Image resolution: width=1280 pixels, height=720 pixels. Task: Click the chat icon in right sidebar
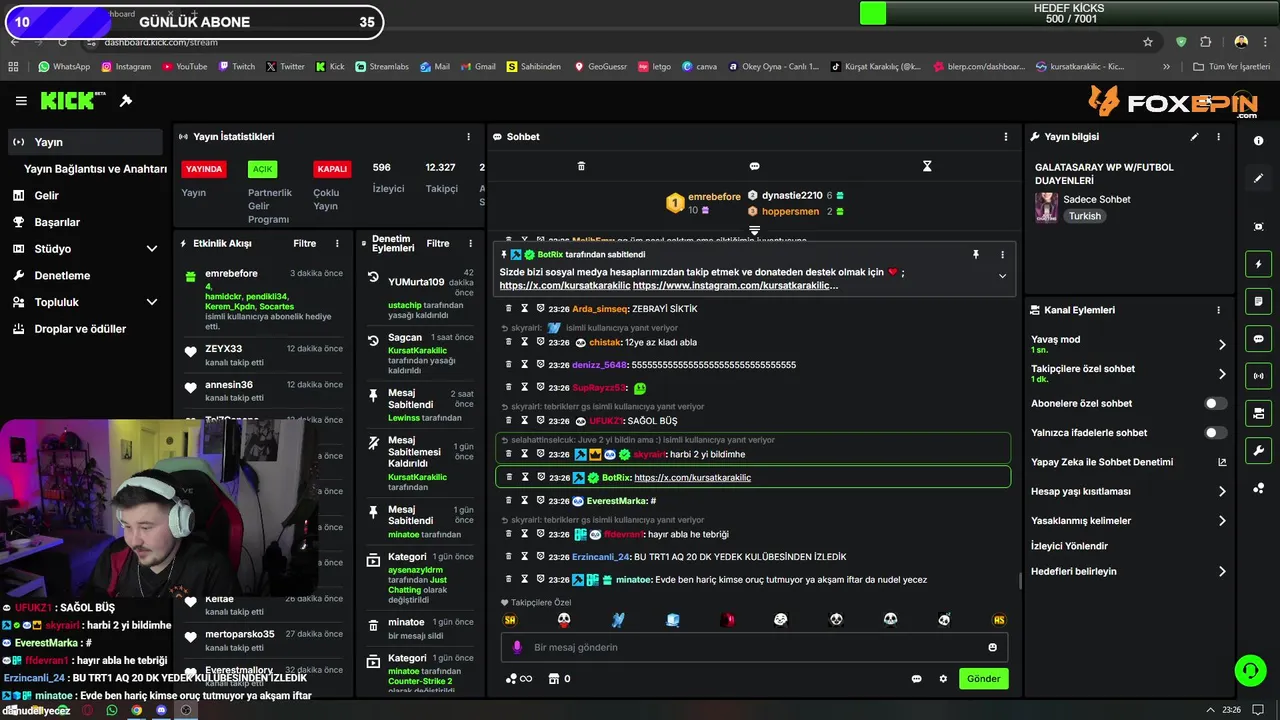coord(1258,339)
